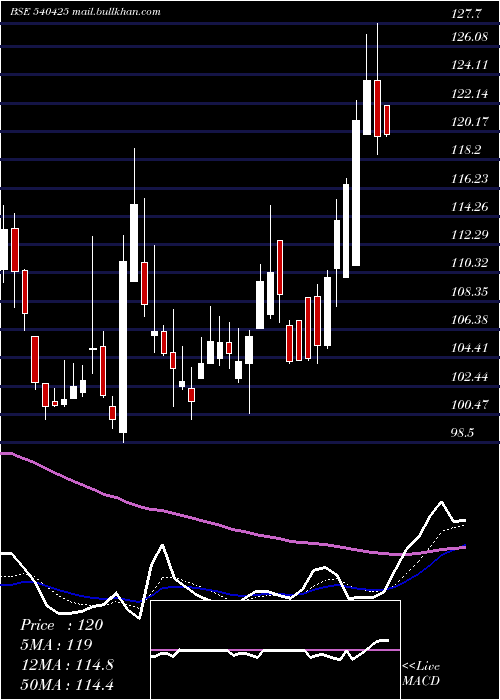Click the 104.41 price axis label
The width and height of the screenshot is (500, 700).
click(x=470, y=348)
